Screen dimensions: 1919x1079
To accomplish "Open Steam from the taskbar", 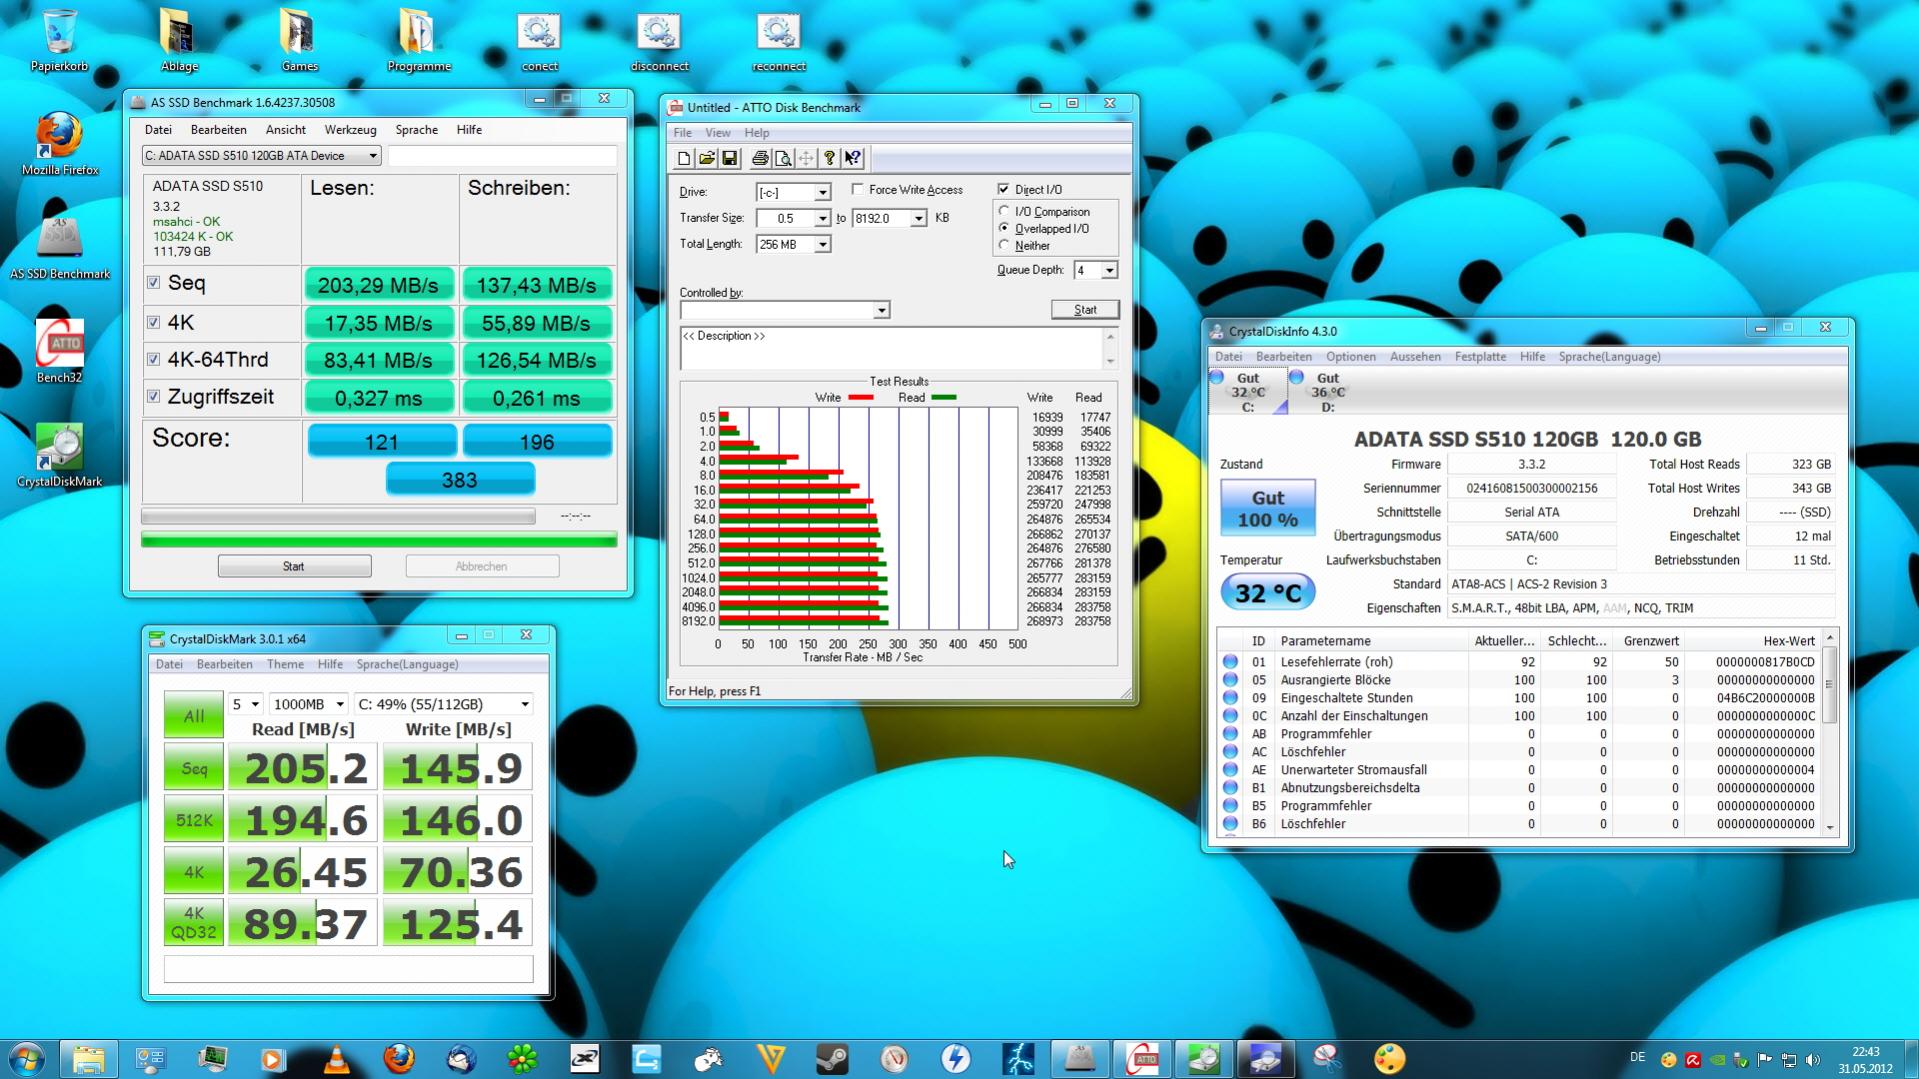I will tap(832, 1058).
